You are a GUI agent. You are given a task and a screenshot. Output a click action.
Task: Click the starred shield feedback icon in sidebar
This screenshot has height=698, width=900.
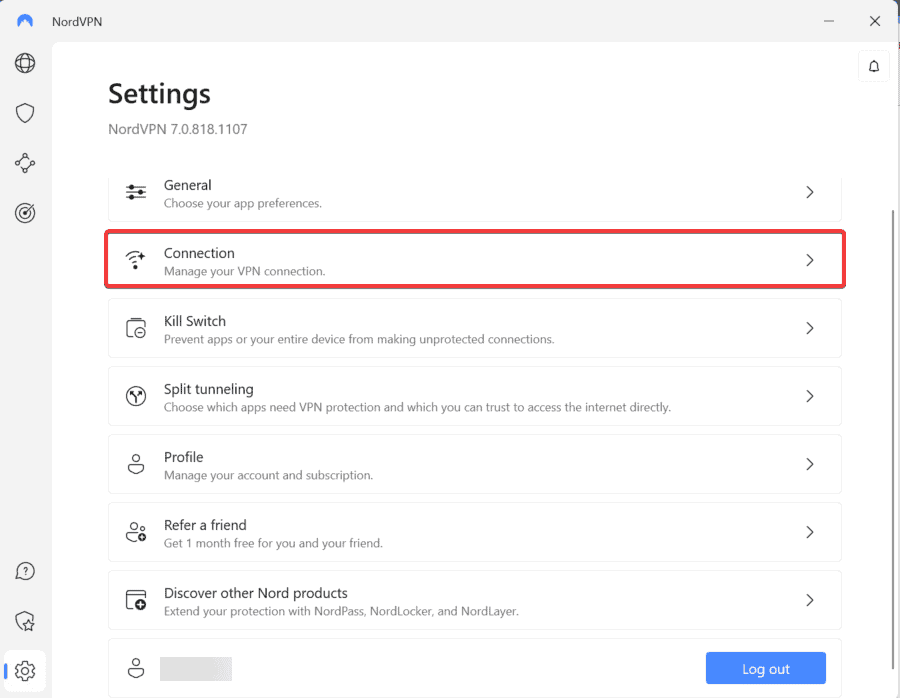24,621
